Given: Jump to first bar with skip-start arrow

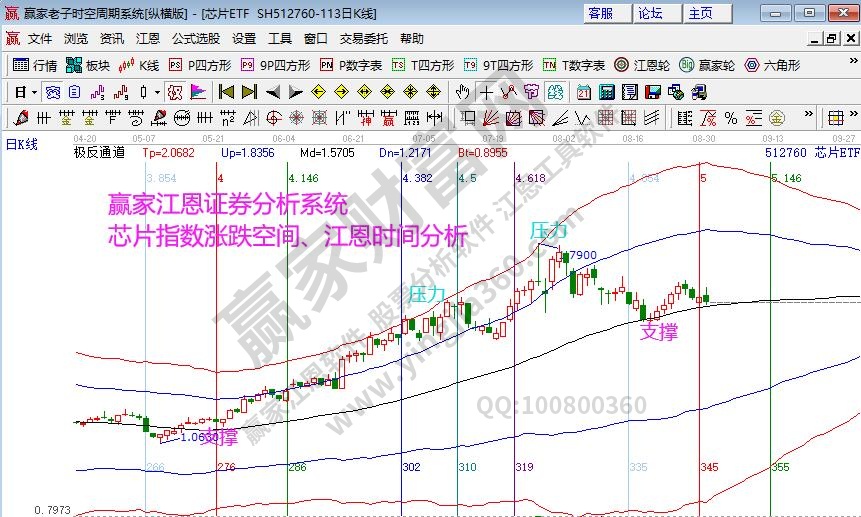Looking at the screenshot, I should pyautogui.click(x=226, y=92).
